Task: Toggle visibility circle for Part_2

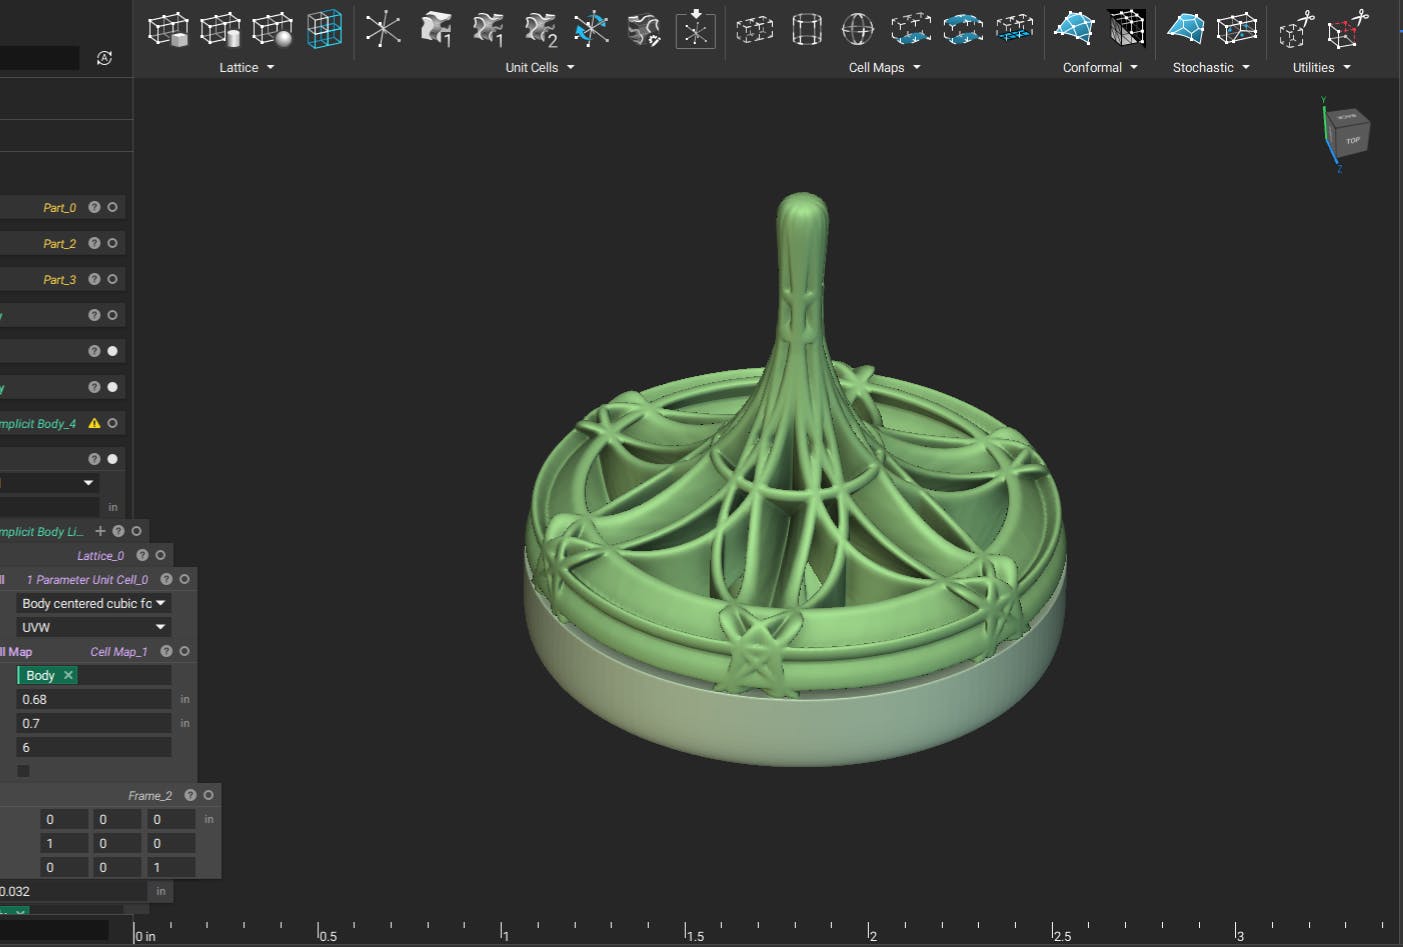Action: [x=112, y=243]
